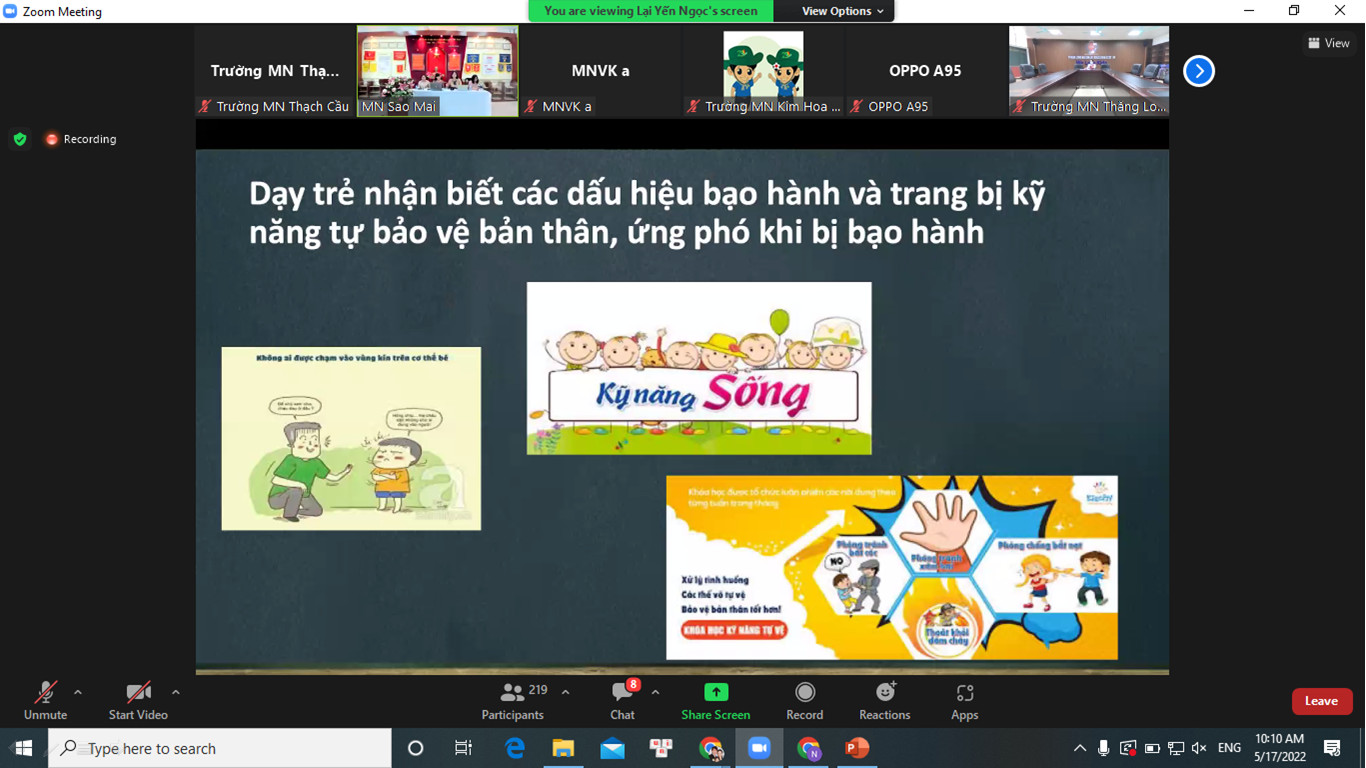Expand audio options arrow beside Unmute
The image size is (1366, 768).
click(78, 692)
